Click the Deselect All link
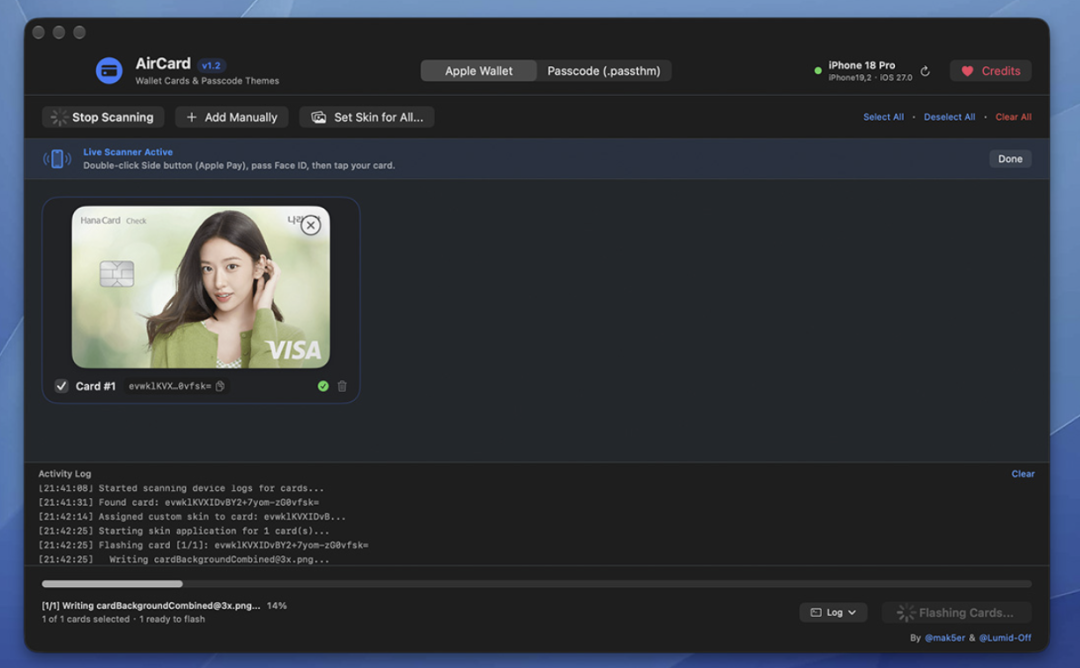The image size is (1080, 668). [949, 117]
